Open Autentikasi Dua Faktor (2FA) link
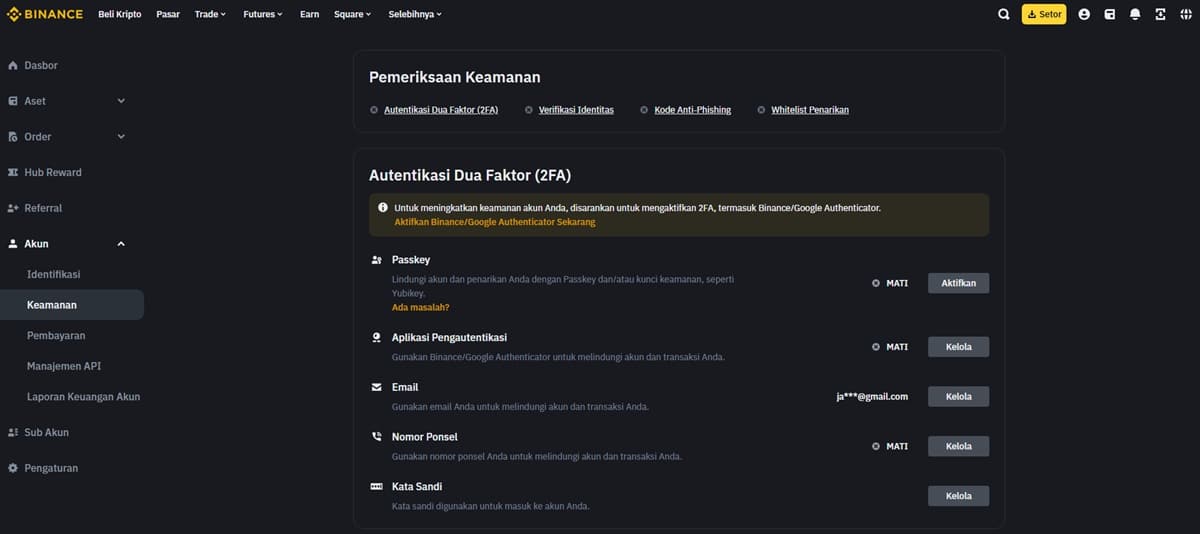This screenshot has height=534, width=1200. tap(441, 110)
